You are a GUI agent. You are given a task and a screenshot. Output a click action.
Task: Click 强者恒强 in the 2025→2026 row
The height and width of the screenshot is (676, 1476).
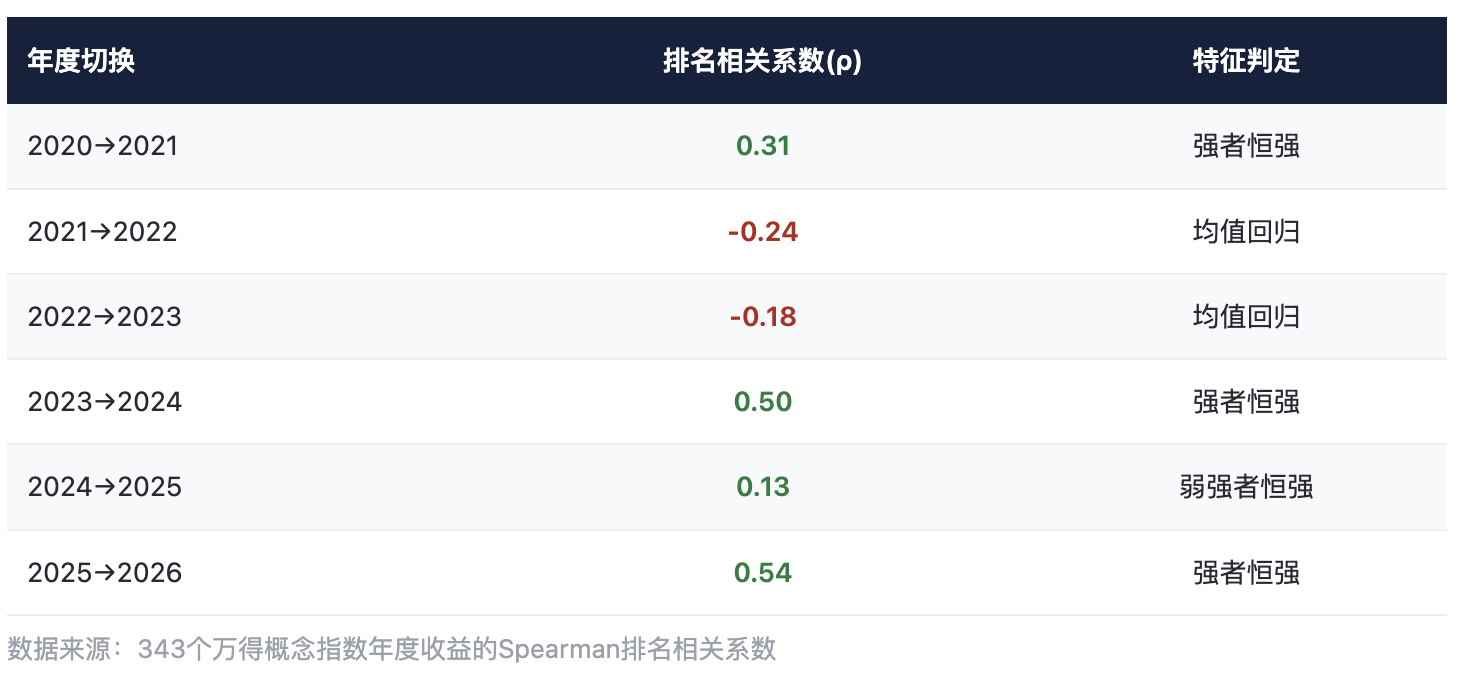pos(1246,573)
